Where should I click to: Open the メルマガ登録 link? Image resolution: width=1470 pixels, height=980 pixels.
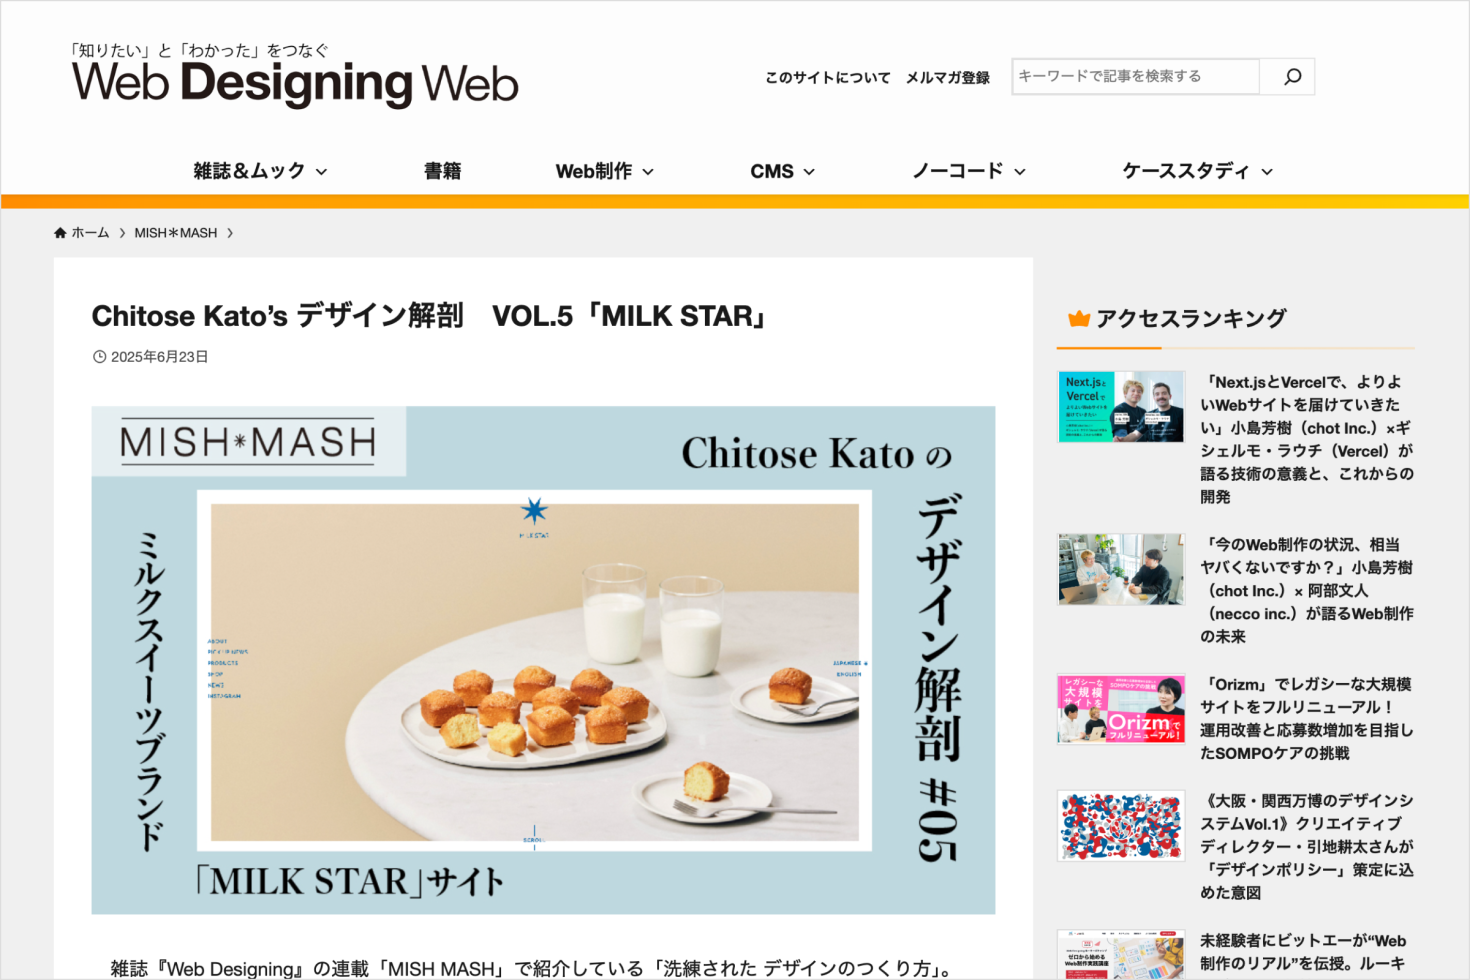pyautogui.click(x=947, y=77)
